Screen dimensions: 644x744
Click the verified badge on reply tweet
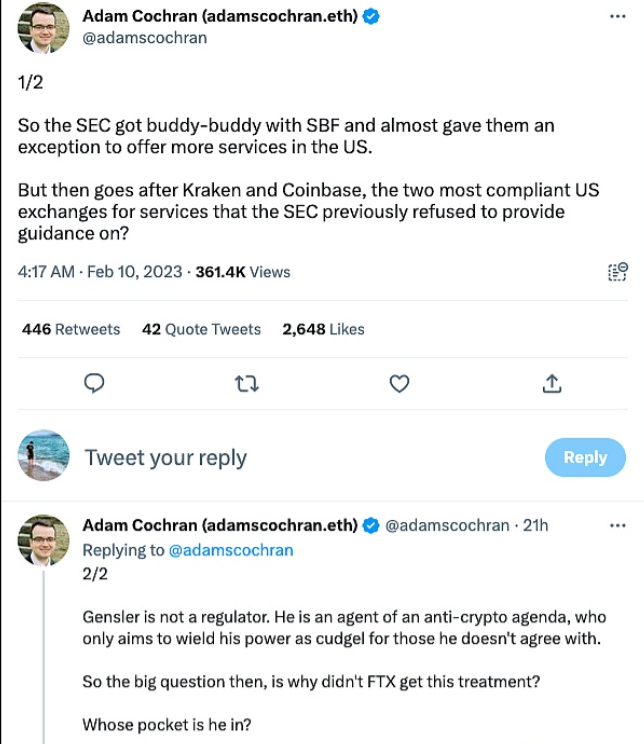click(x=370, y=525)
